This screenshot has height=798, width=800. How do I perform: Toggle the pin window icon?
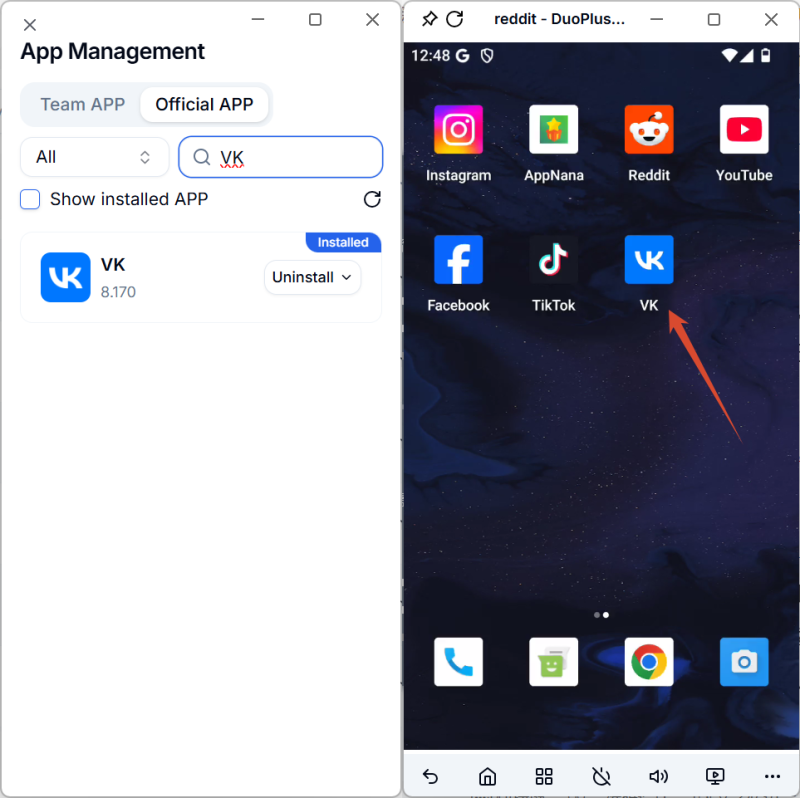point(429,19)
